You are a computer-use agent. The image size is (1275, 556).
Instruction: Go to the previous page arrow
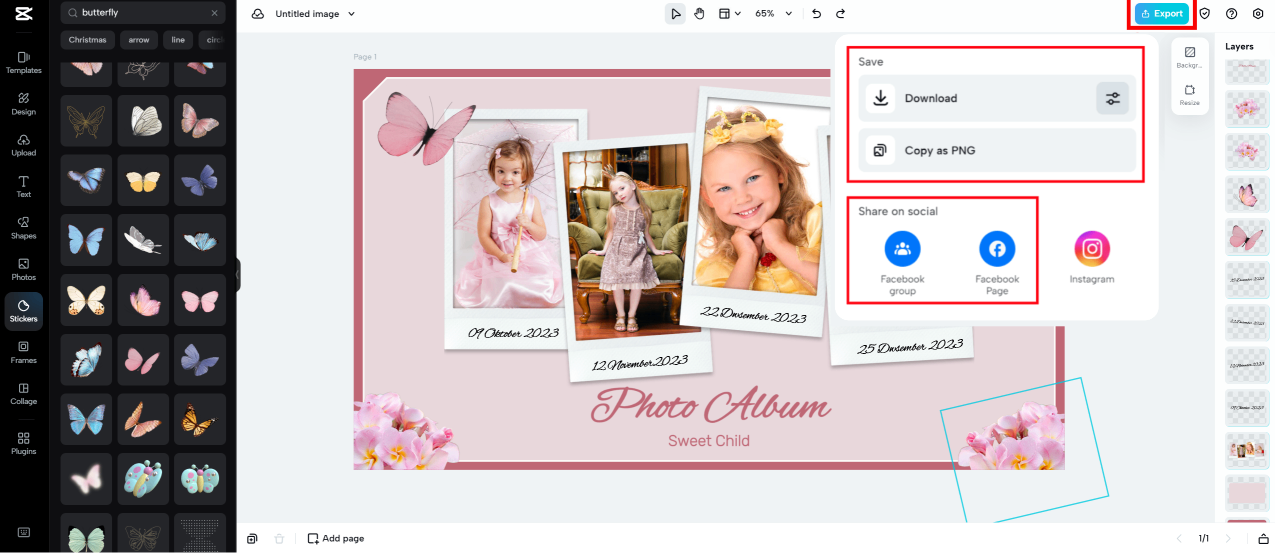click(x=1179, y=538)
